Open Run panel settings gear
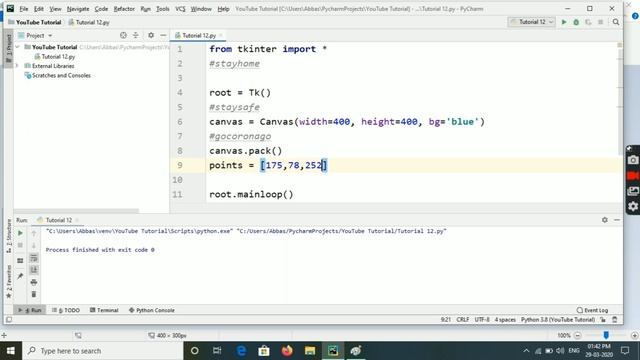This screenshot has width=640, height=360. 604,220
